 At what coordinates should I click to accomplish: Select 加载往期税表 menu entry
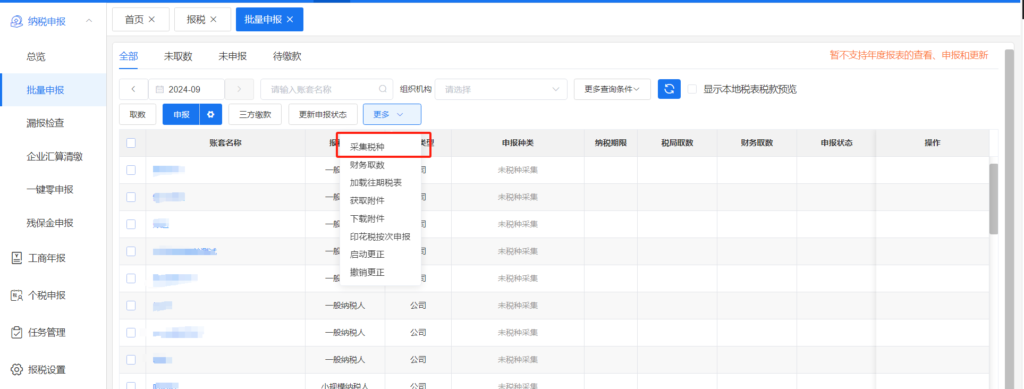tap(376, 183)
